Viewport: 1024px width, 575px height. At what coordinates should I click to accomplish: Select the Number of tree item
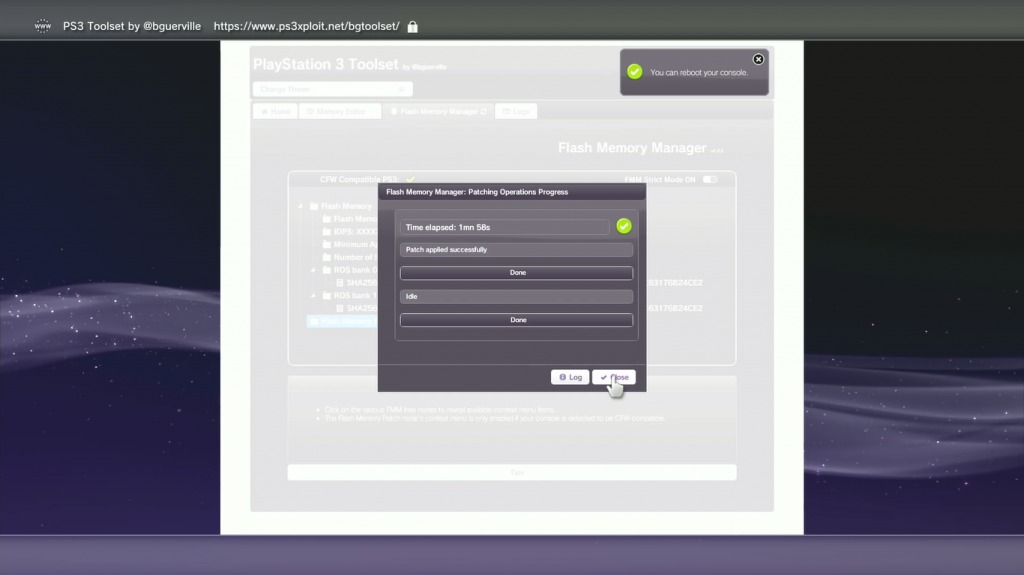(349, 257)
